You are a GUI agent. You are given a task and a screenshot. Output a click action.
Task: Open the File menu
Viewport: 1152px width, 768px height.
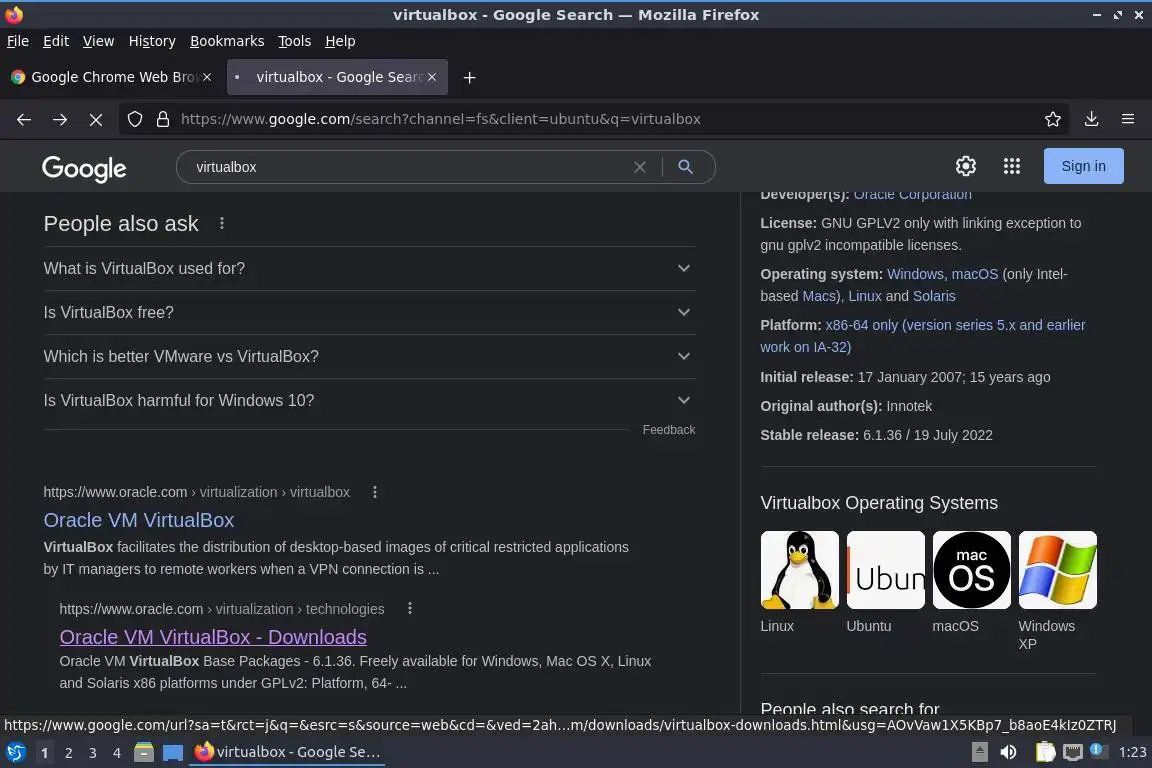[x=18, y=41]
